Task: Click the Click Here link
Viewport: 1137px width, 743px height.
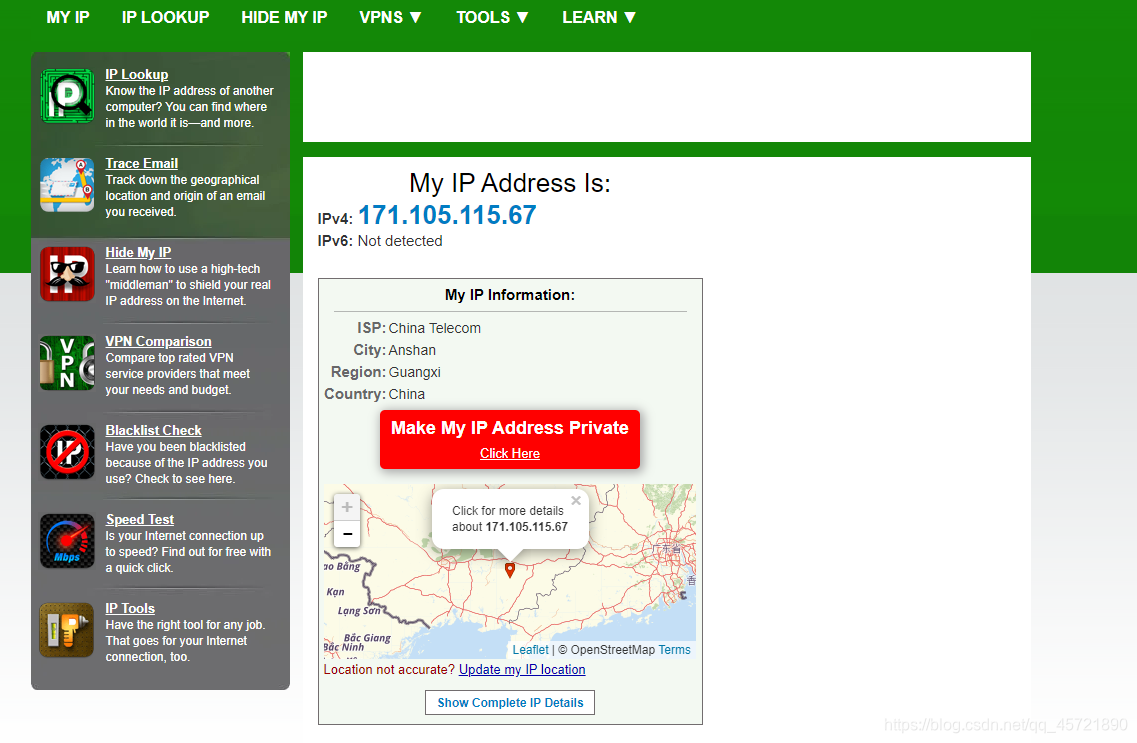Action: point(510,454)
